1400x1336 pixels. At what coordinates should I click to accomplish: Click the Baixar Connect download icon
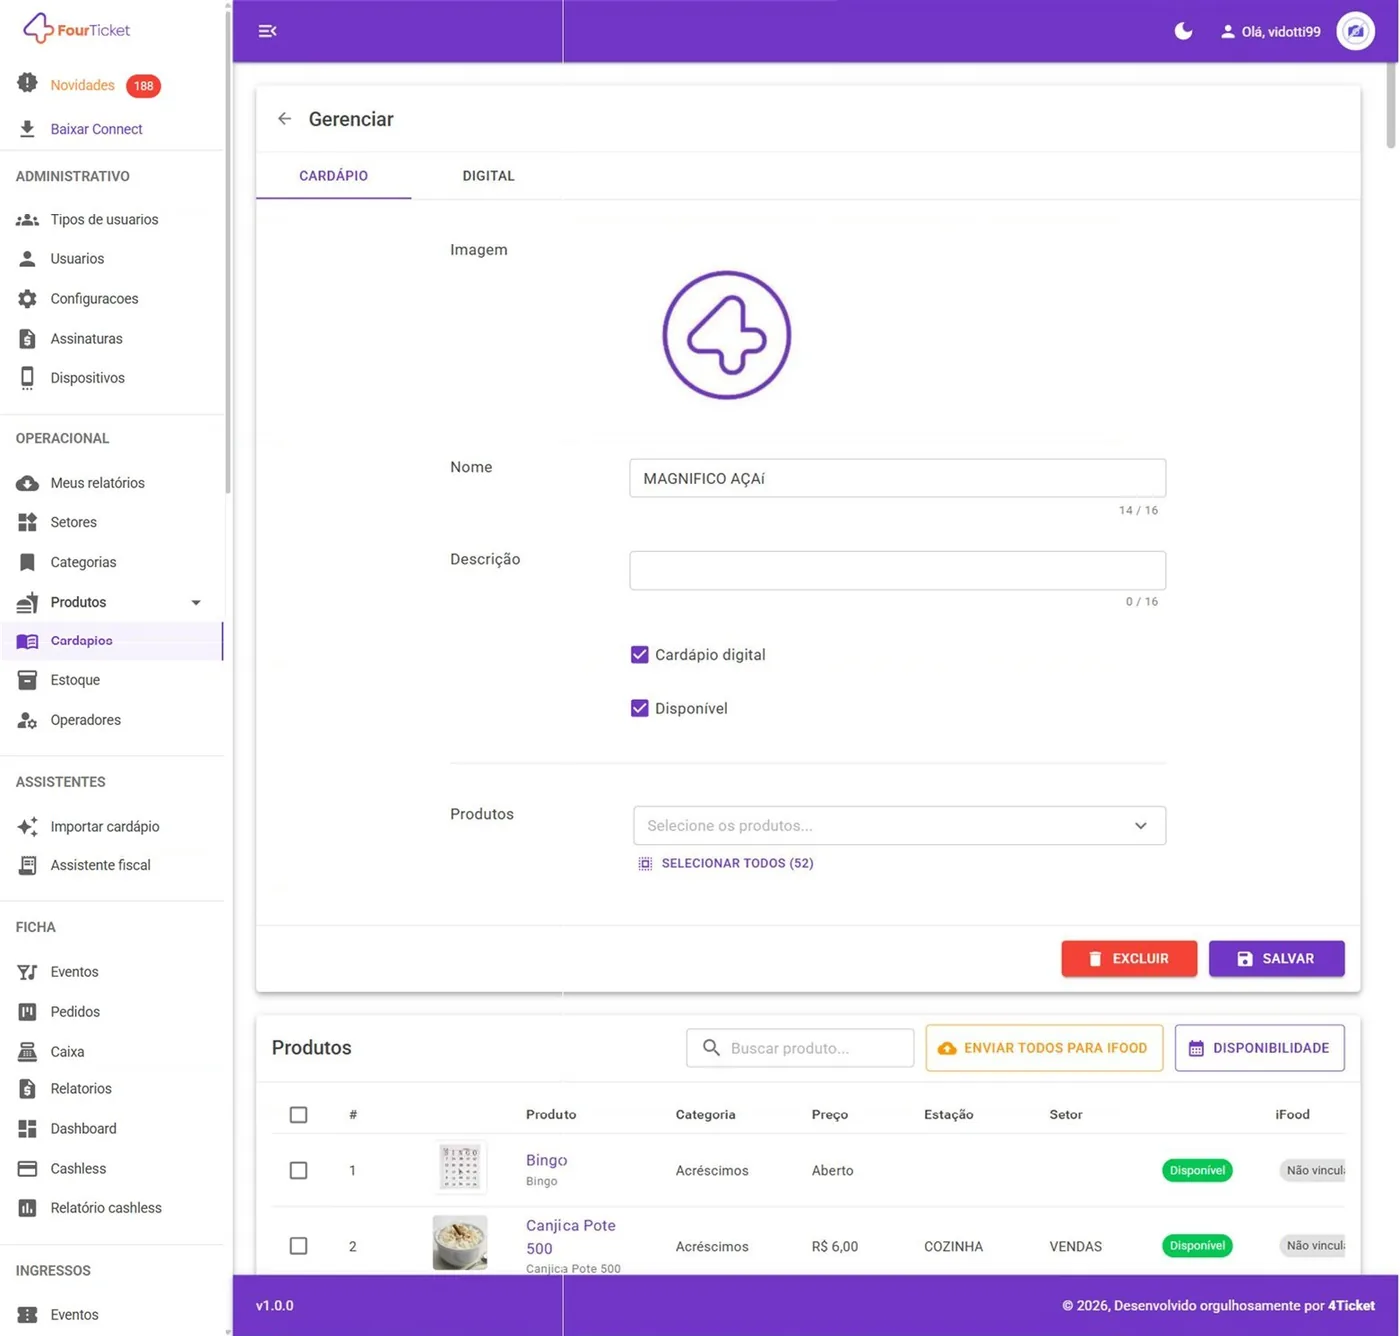coord(27,129)
